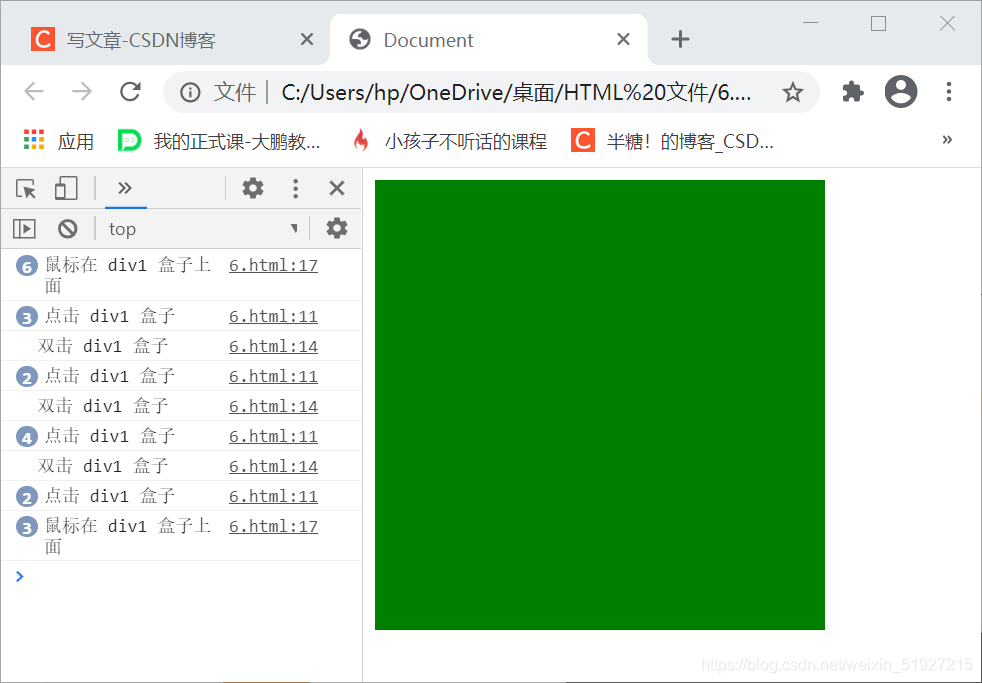Expand hidden DevTools panels with the chevron

(125, 188)
